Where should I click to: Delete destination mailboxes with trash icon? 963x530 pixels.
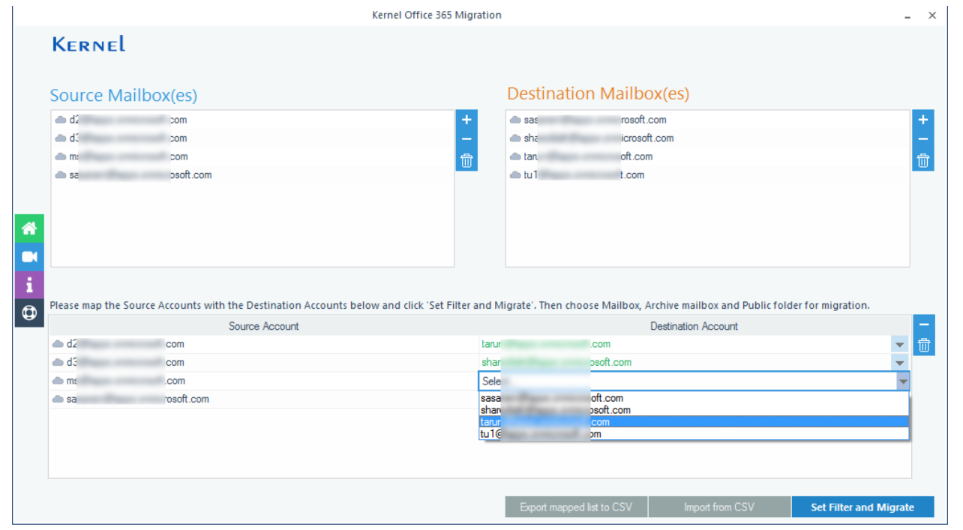pyautogui.click(x=923, y=161)
